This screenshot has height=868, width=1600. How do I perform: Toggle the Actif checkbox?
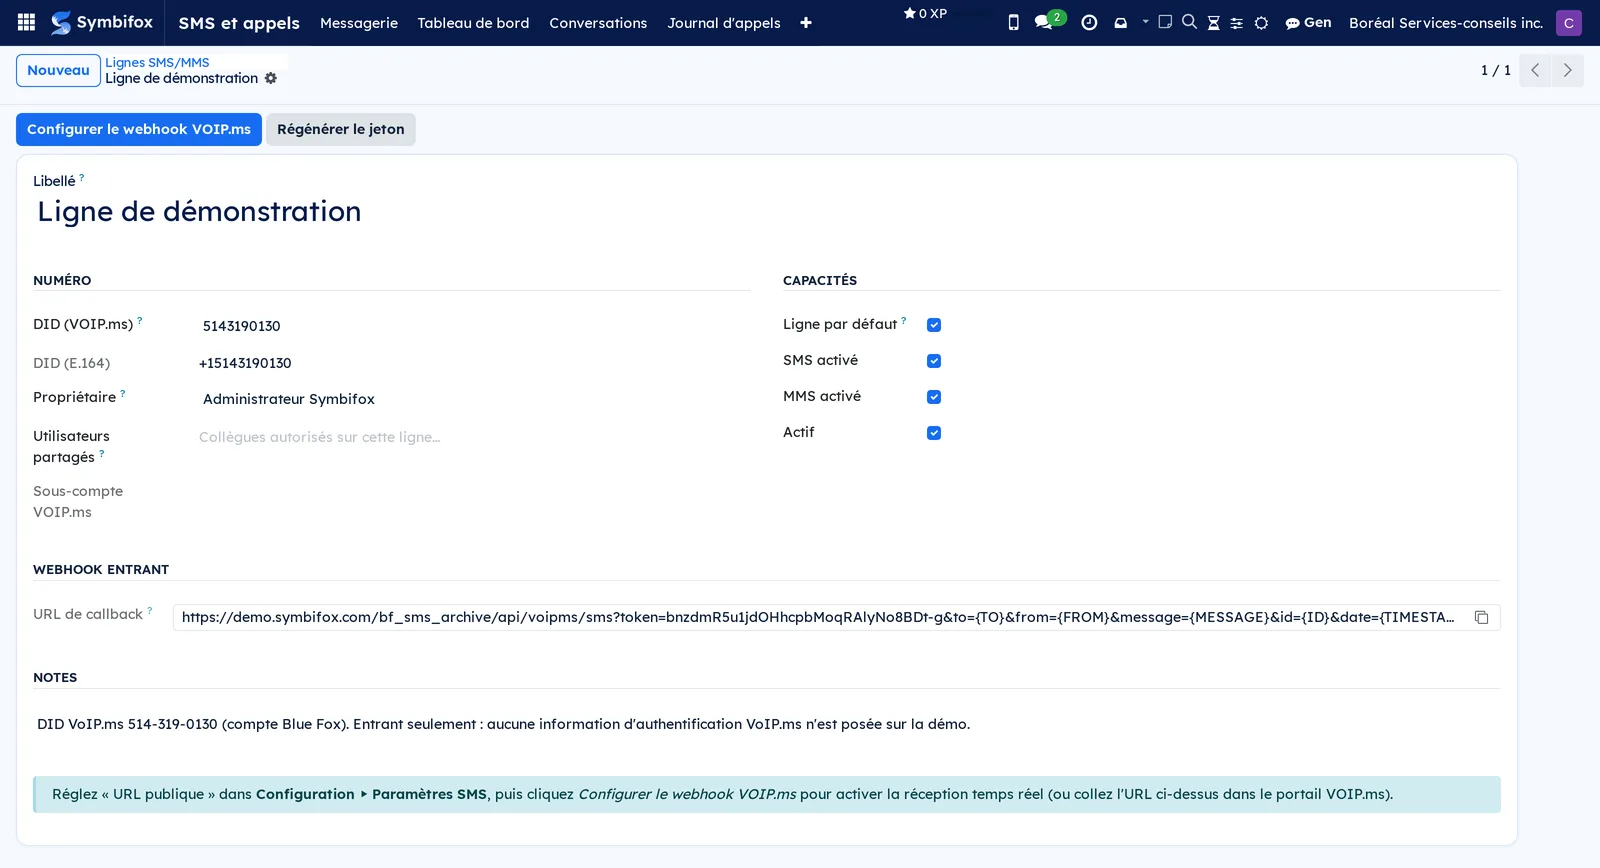pos(934,433)
